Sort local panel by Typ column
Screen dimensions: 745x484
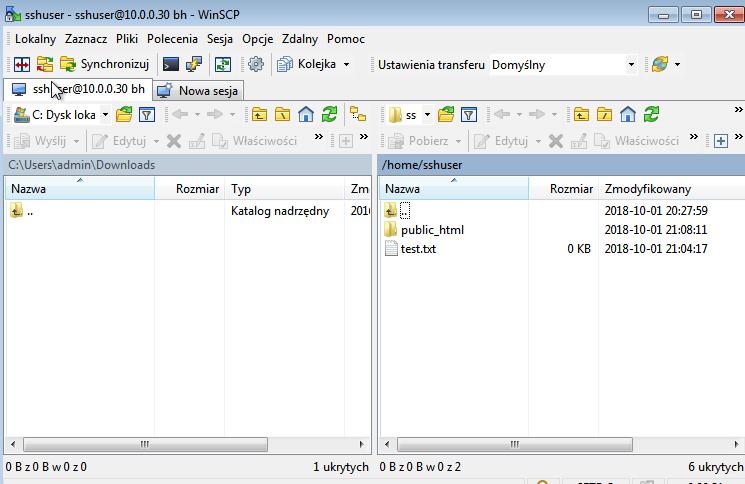(285, 189)
